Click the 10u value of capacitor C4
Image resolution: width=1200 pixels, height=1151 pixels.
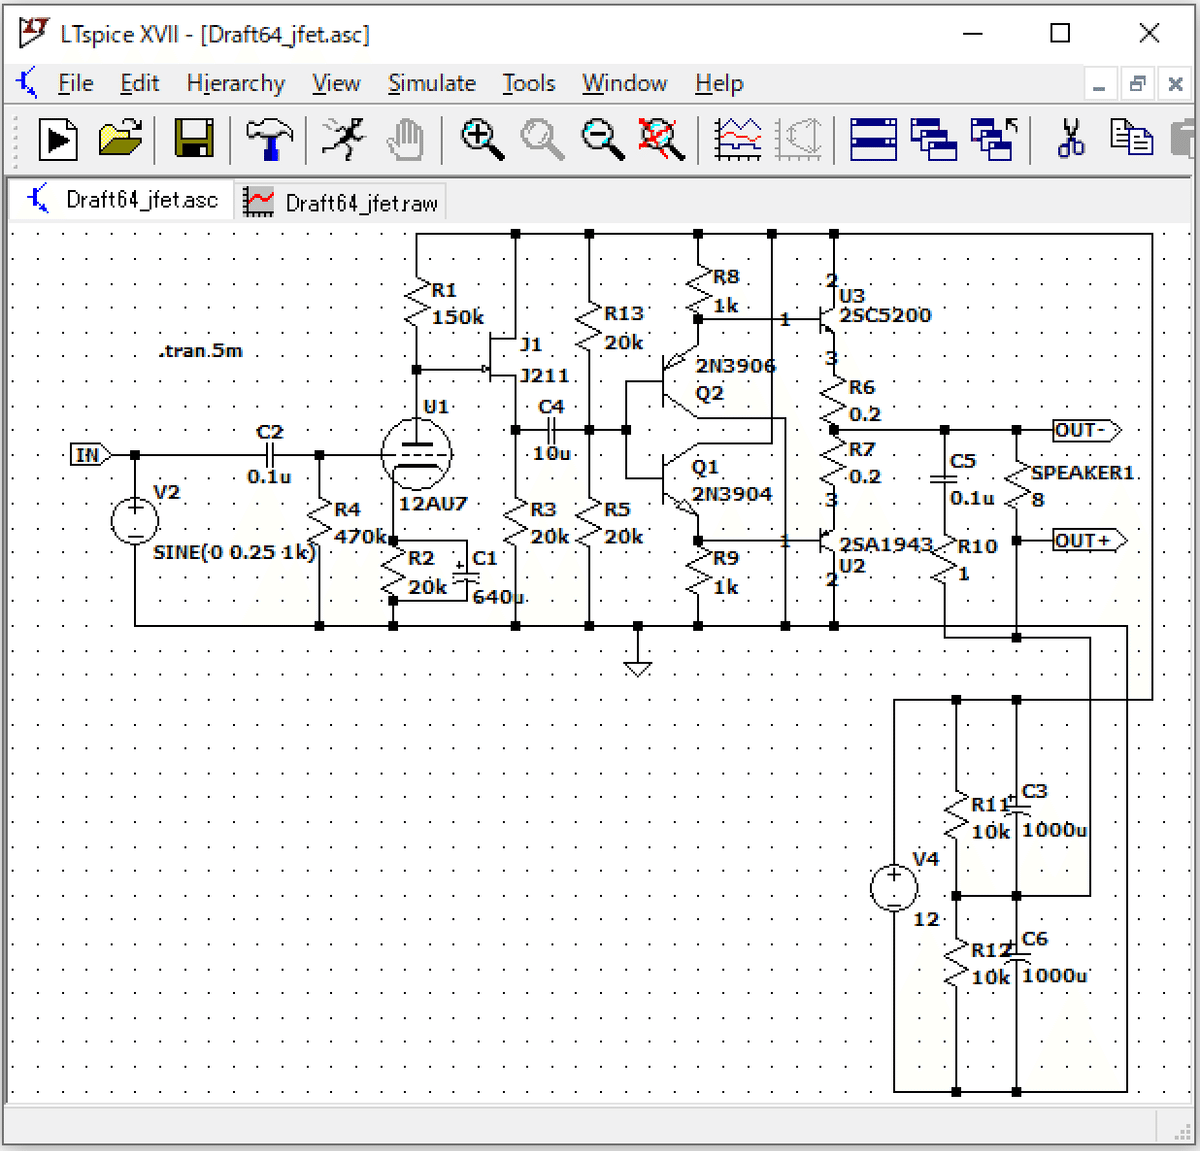(552, 452)
